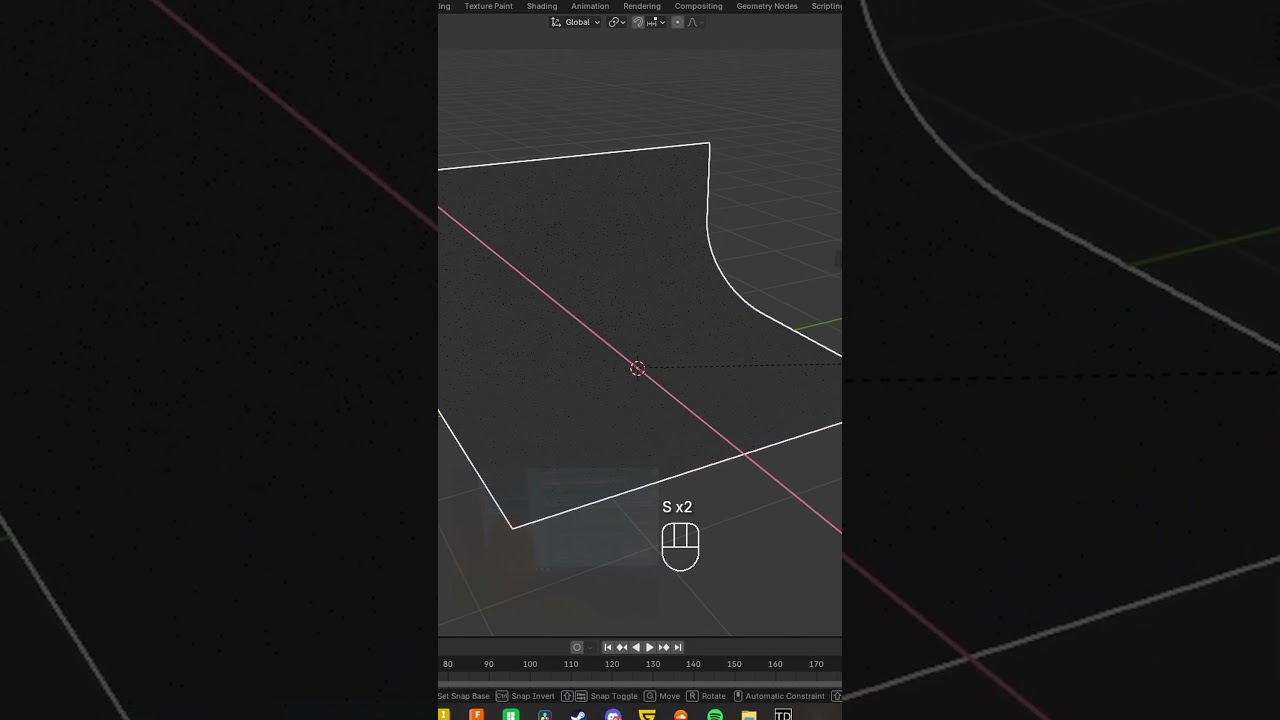The height and width of the screenshot is (720, 1280).
Task: Jump to the previous keyframe
Action: pyautogui.click(x=622, y=647)
